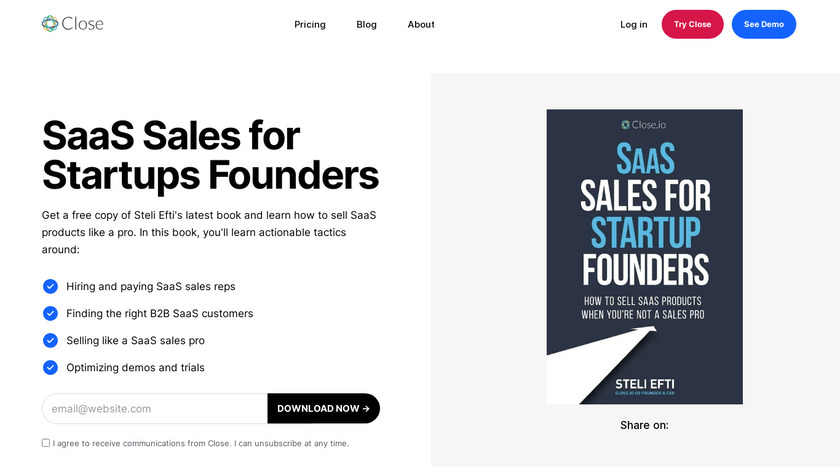Click checkmark icon beside Selling like a pro
The height and width of the screenshot is (472, 840).
pyautogui.click(x=50, y=340)
